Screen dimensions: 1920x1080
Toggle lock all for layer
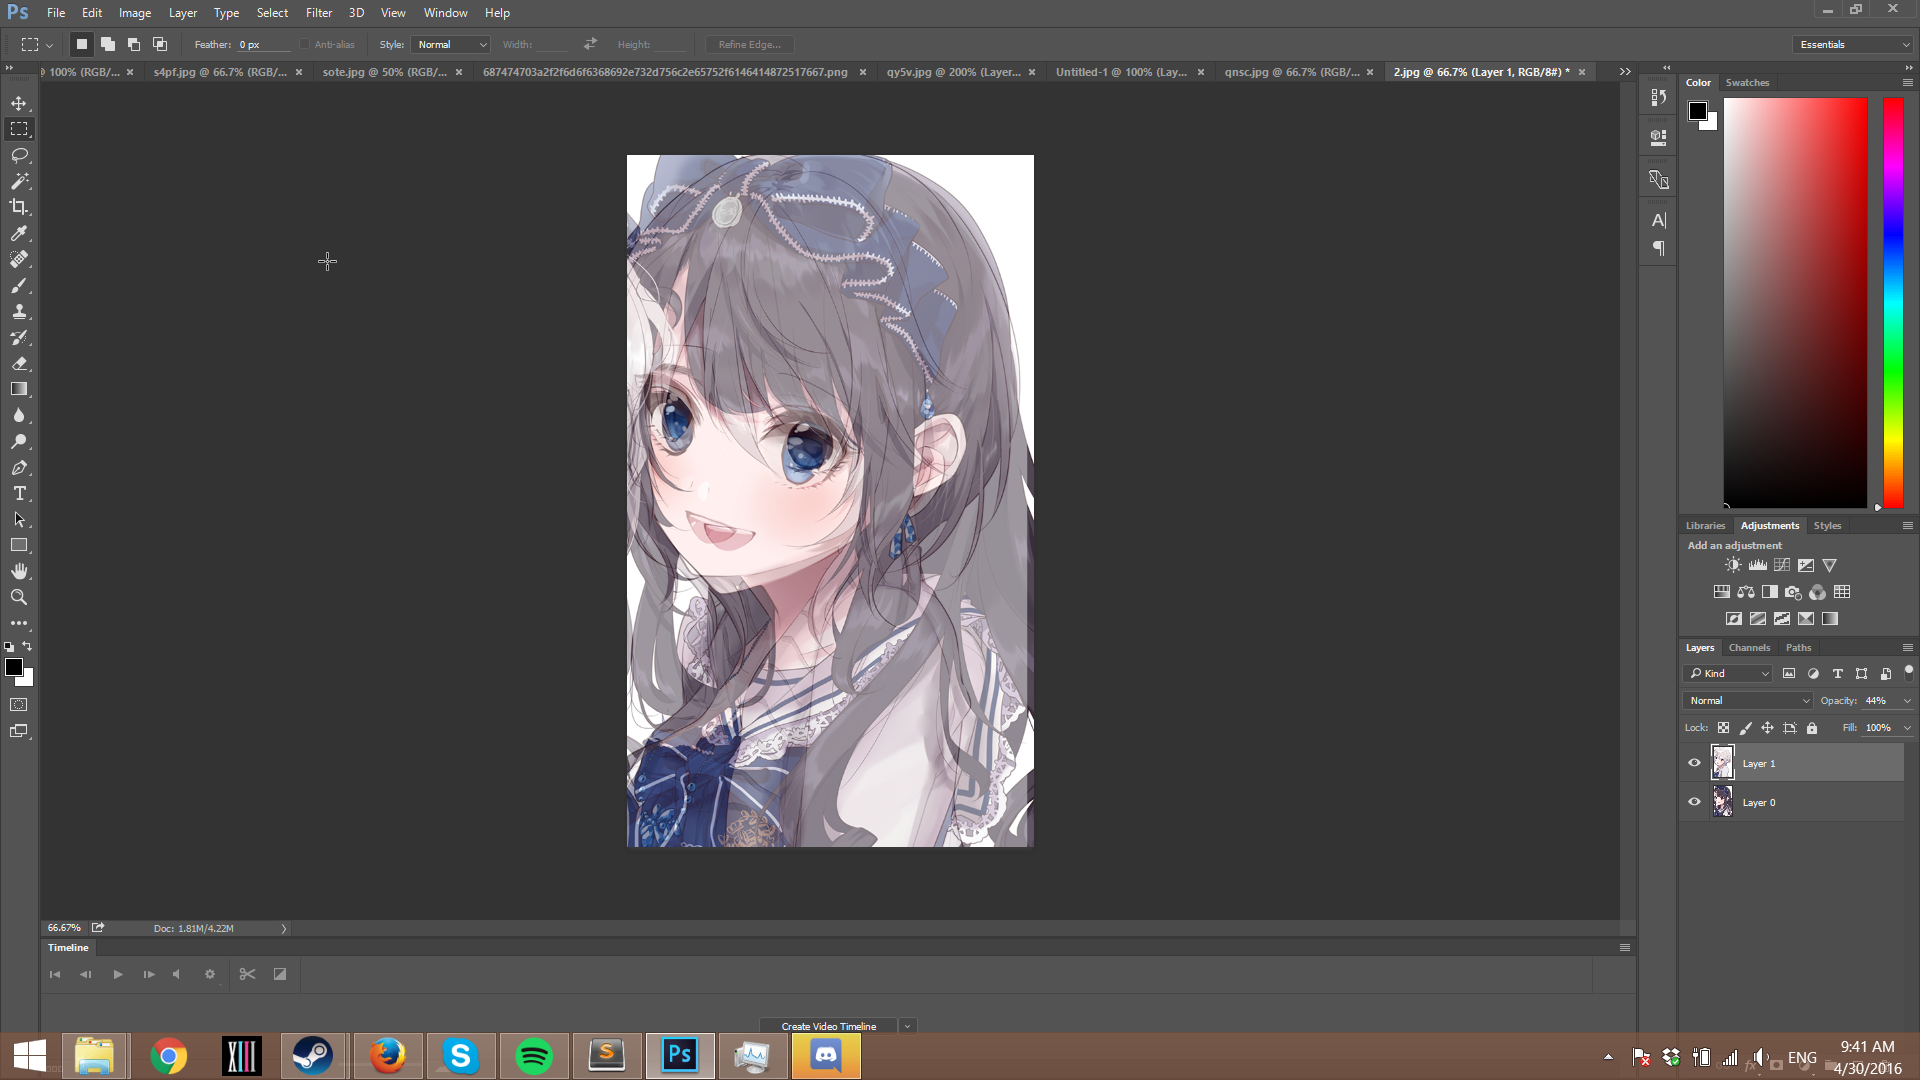click(1812, 728)
